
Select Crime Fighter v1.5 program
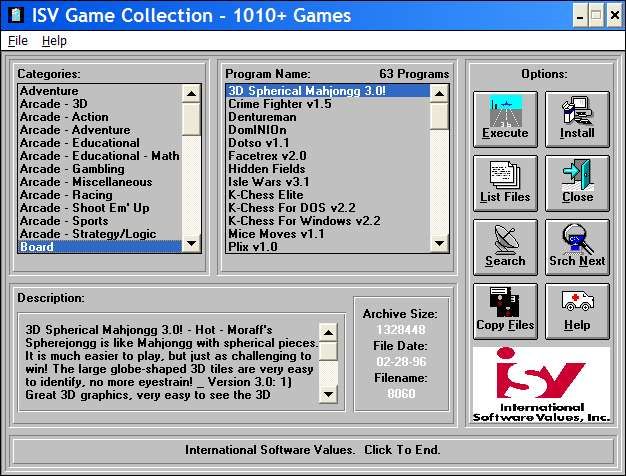[x=328, y=104]
